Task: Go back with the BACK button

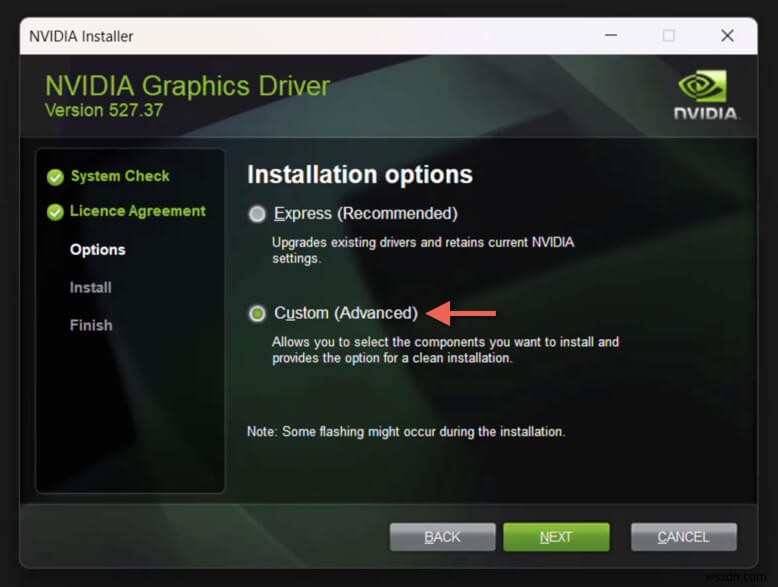Action: click(443, 537)
